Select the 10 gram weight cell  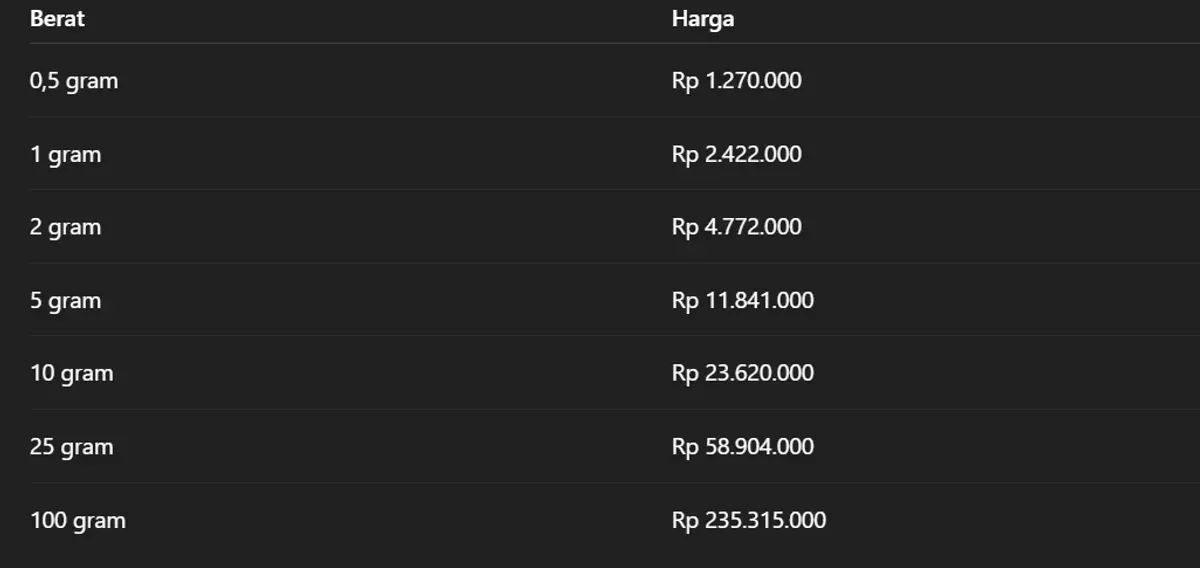pos(71,373)
